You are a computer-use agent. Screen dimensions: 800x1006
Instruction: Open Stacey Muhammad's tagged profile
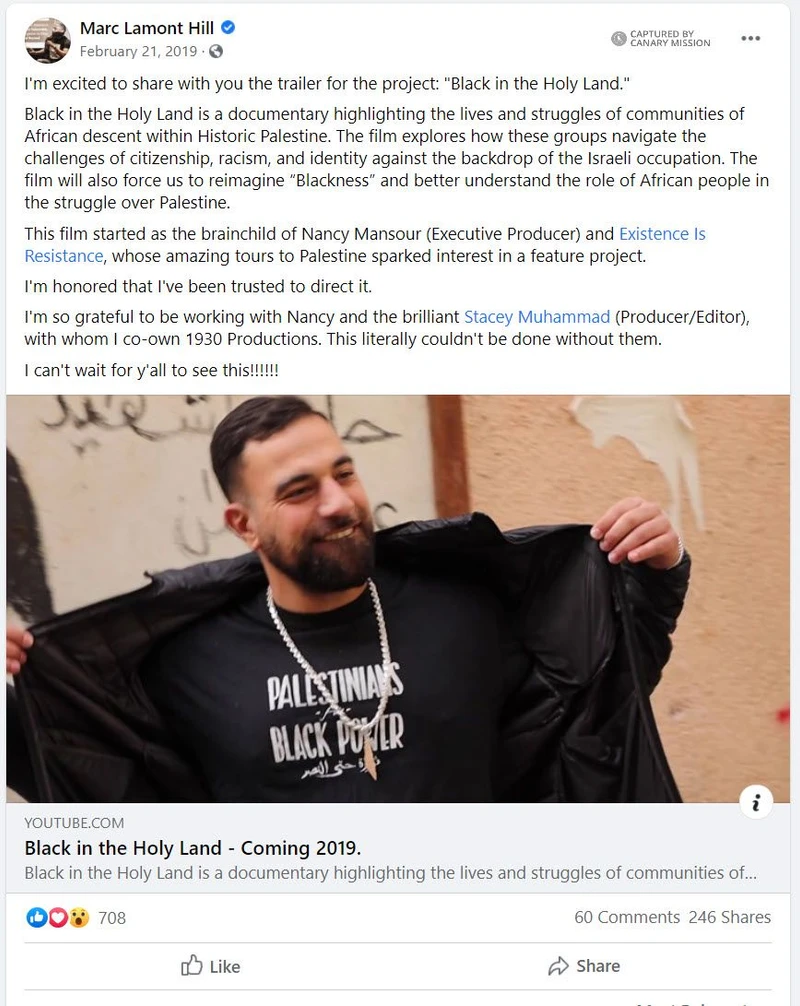pyautogui.click(x=537, y=317)
